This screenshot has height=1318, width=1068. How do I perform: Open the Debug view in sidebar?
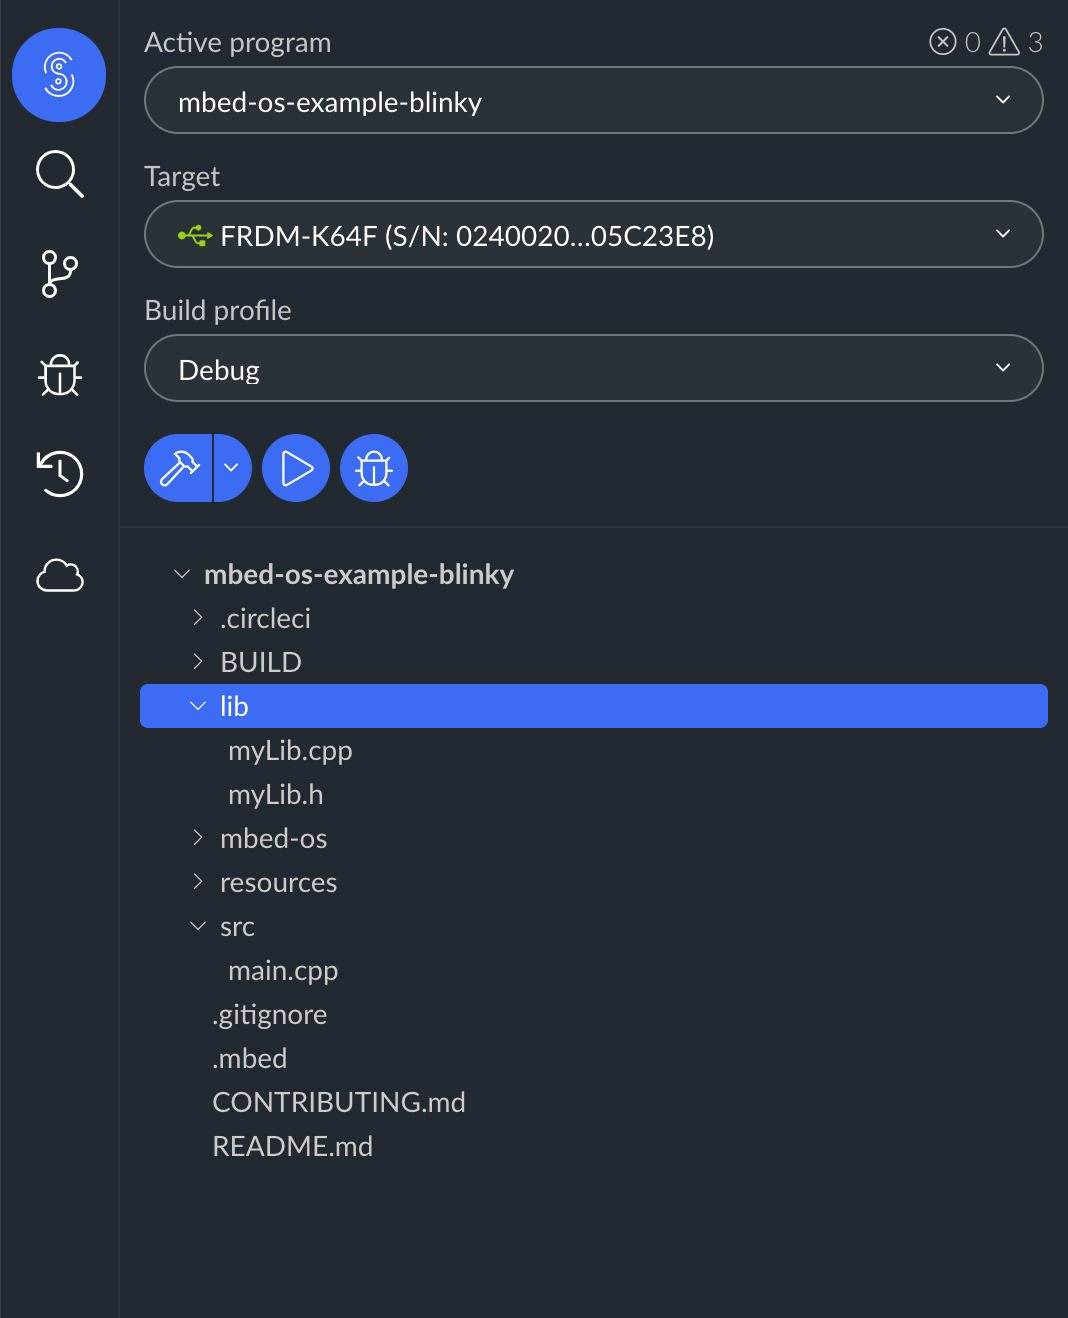(x=59, y=375)
